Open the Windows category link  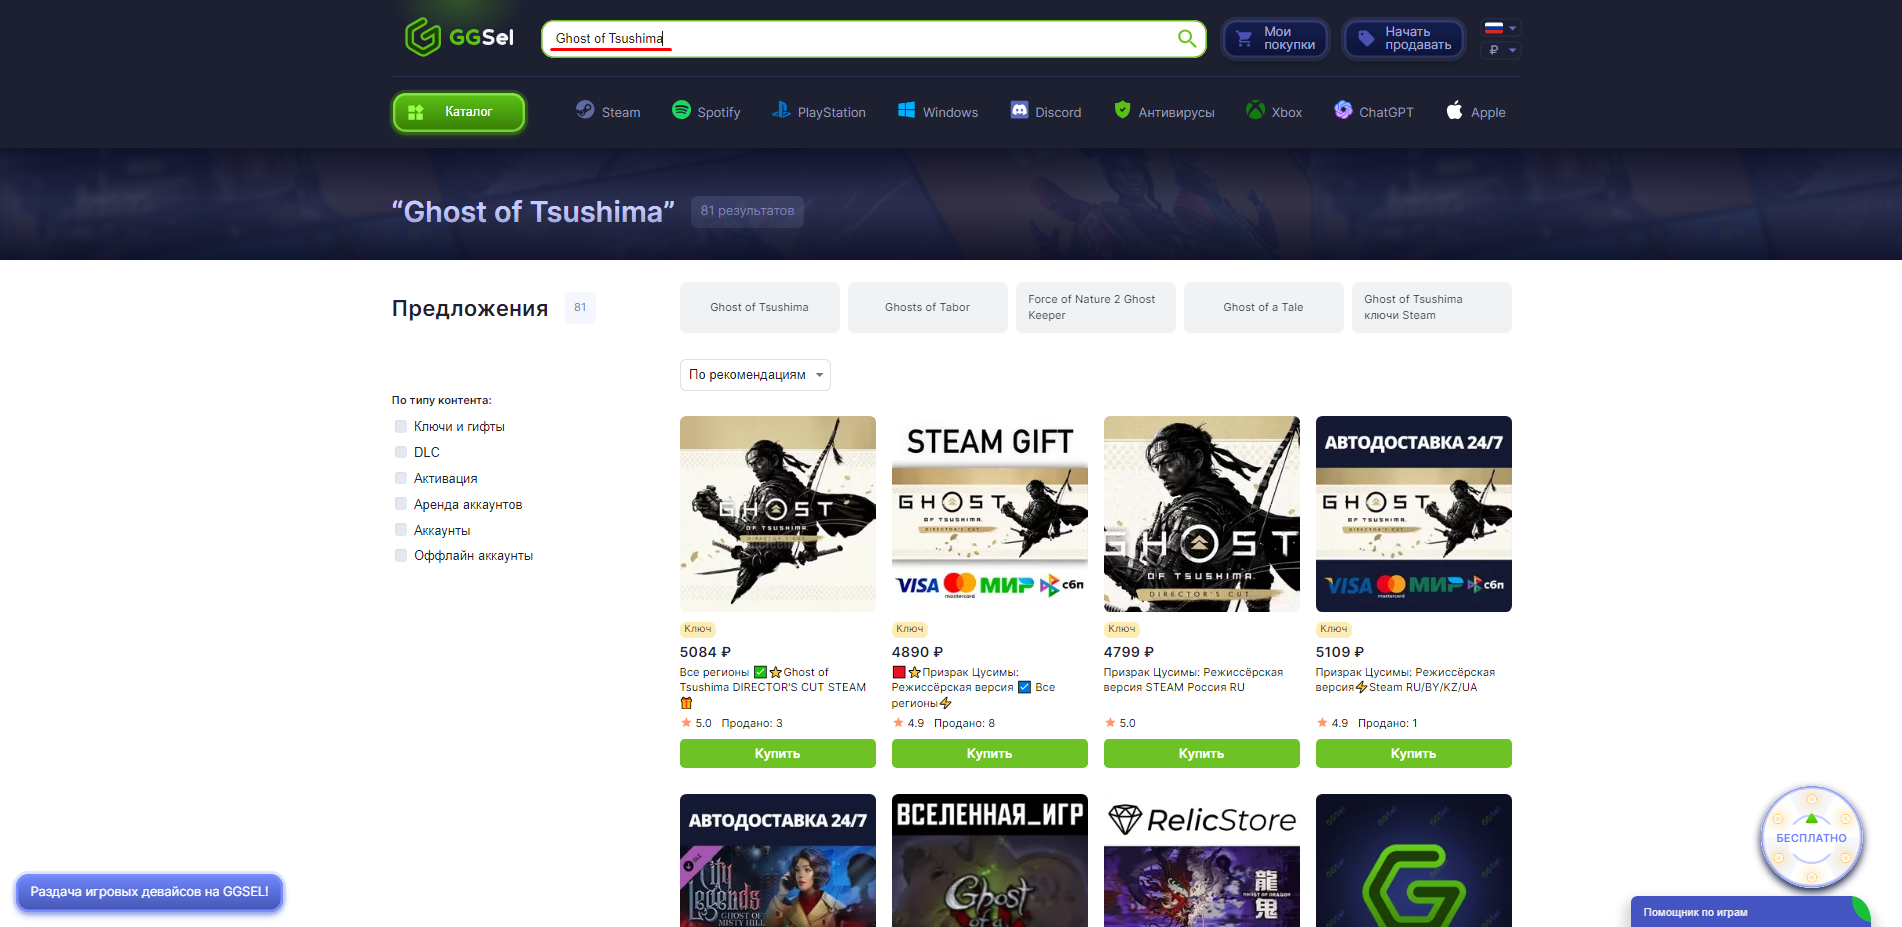(938, 112)
